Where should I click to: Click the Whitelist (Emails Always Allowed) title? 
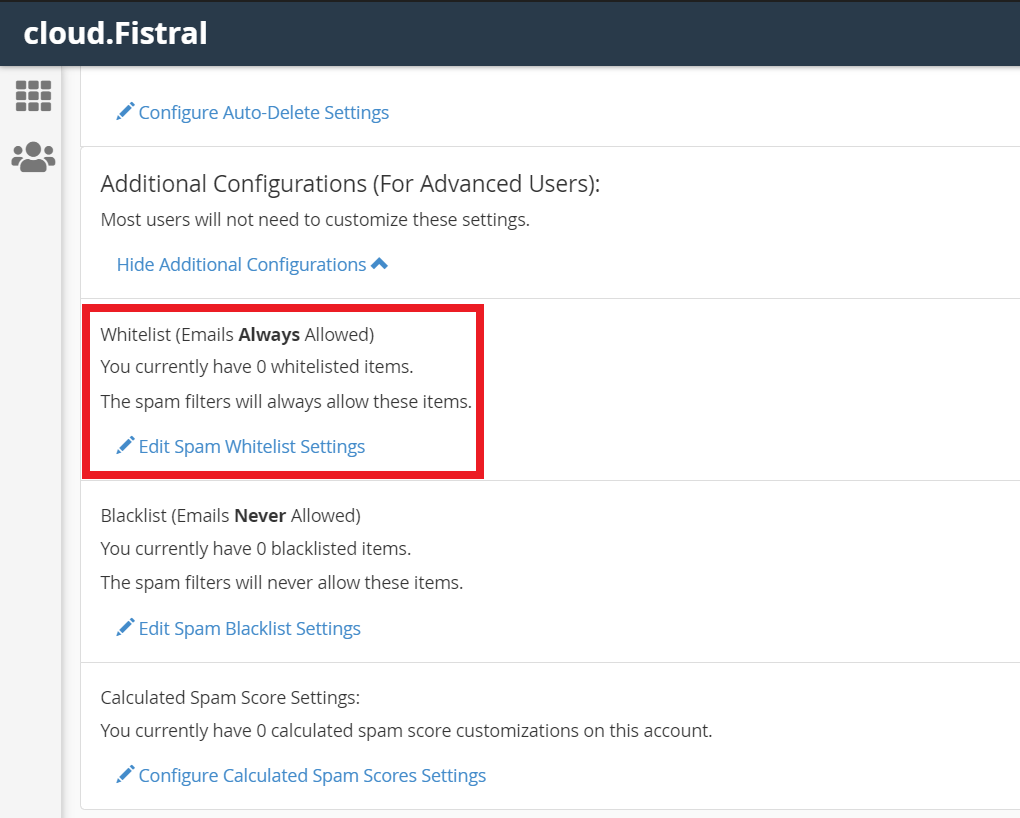[237, 335]
